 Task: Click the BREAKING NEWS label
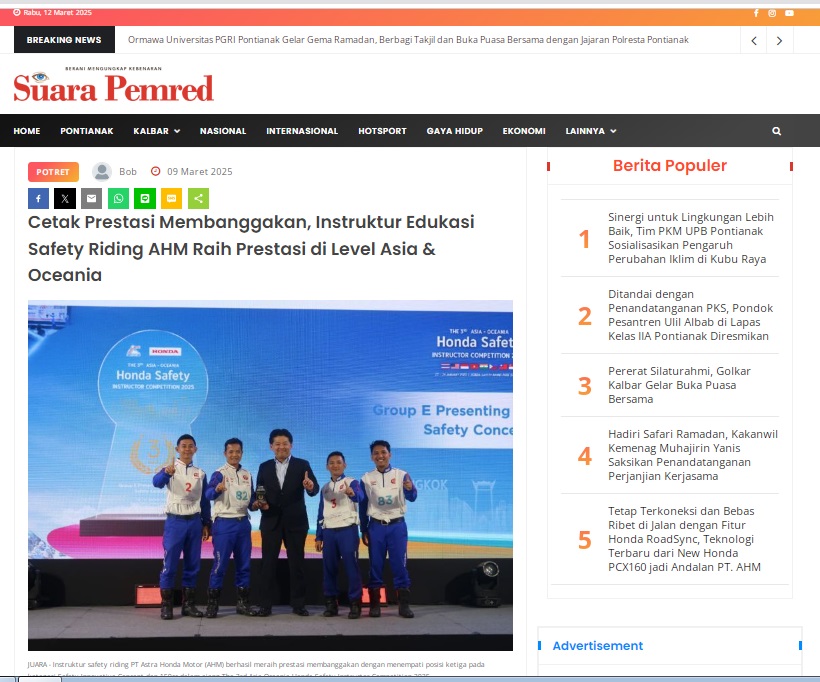pyautogui.click(x=64, y=40)
